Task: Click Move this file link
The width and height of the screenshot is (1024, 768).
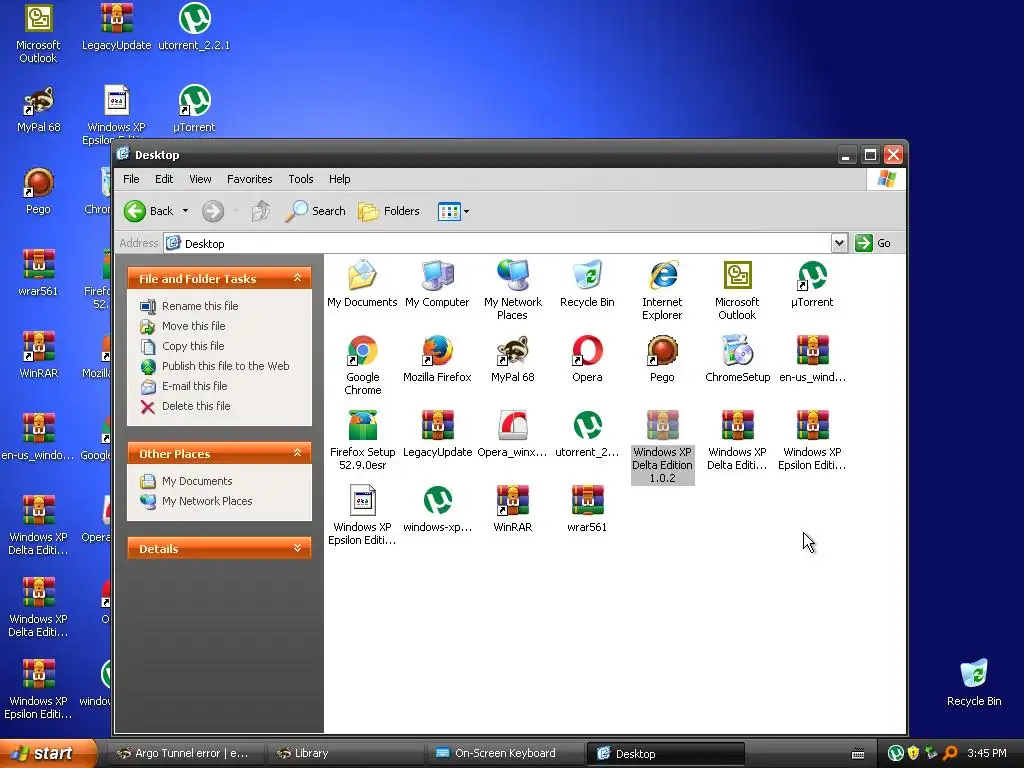Action: [193, 326]
